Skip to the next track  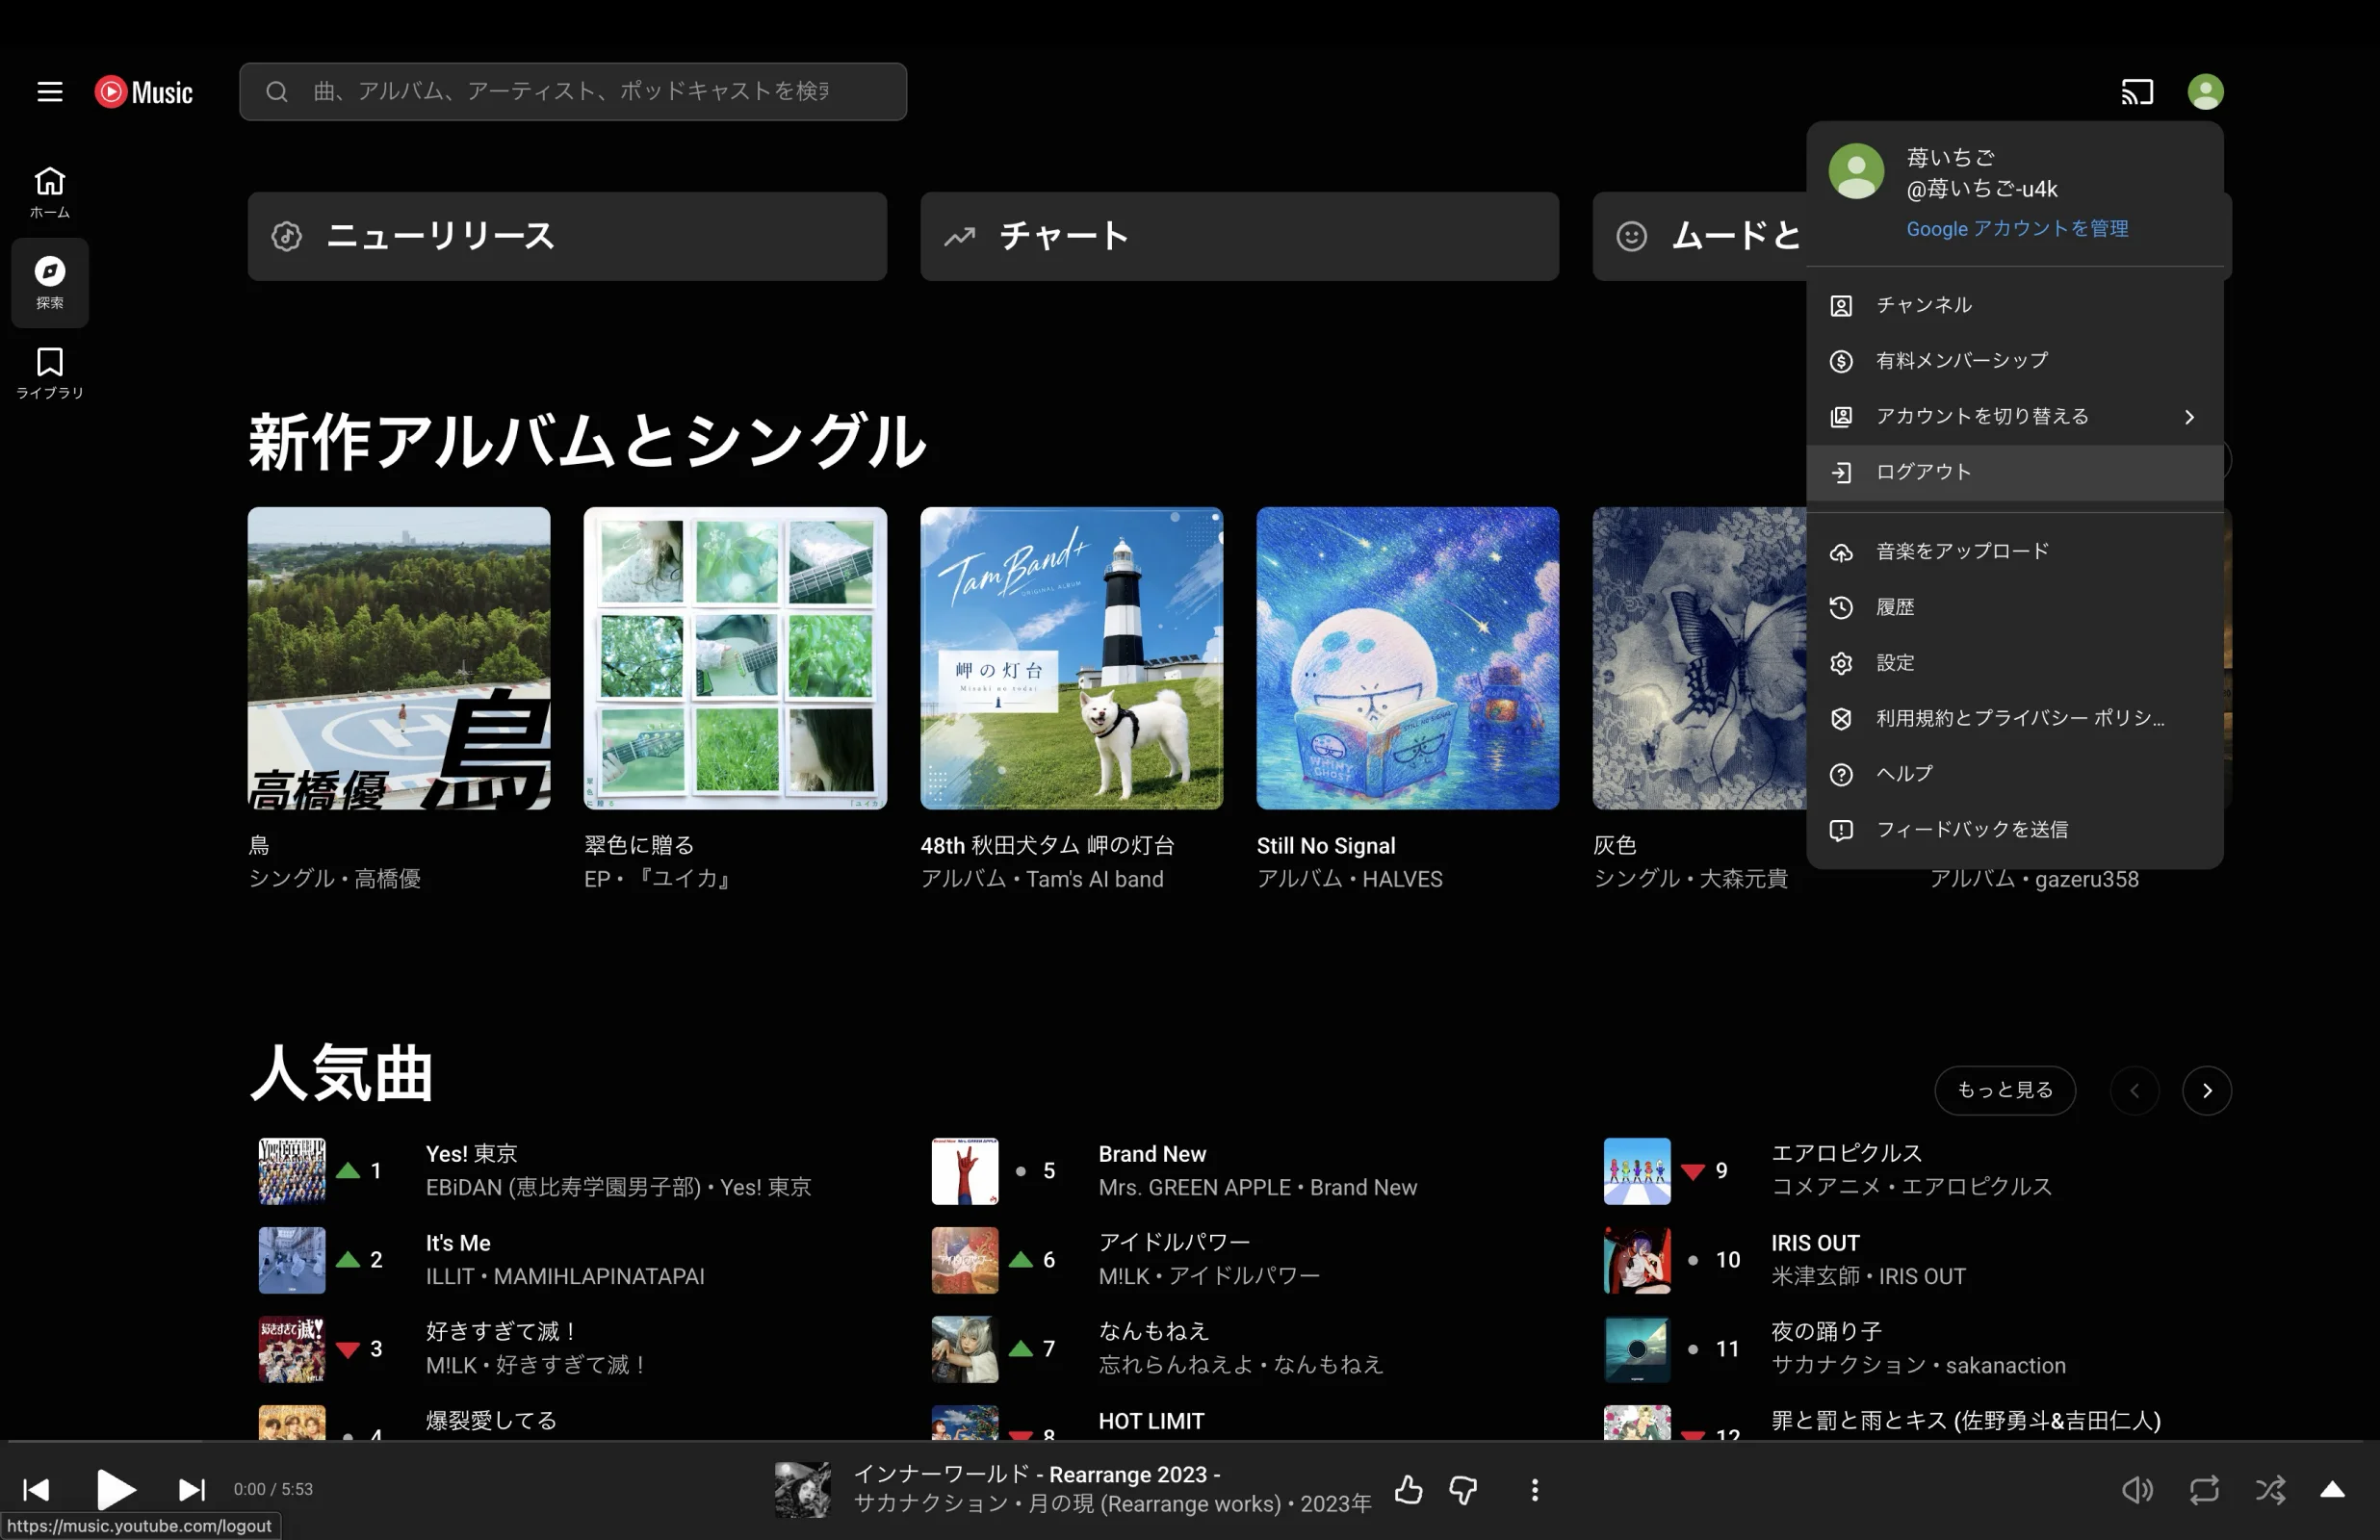[x=192, y=1490]
